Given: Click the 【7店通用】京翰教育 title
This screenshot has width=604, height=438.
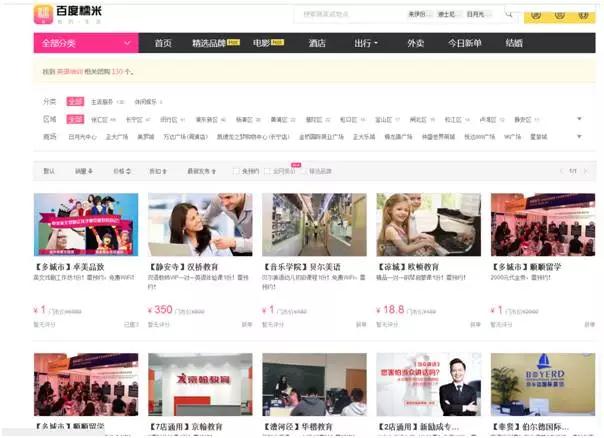Looking at the screenshot, I should click(x=186, y=427).
